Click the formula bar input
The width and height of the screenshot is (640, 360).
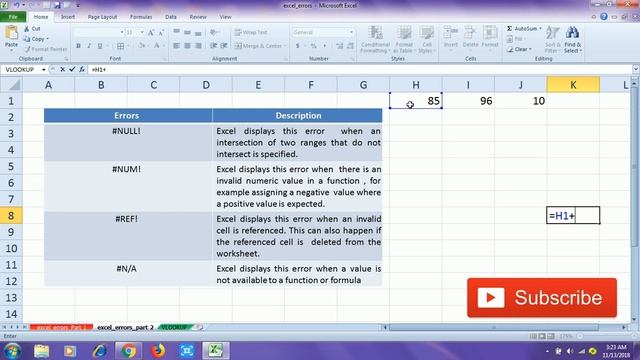[359, 70]
